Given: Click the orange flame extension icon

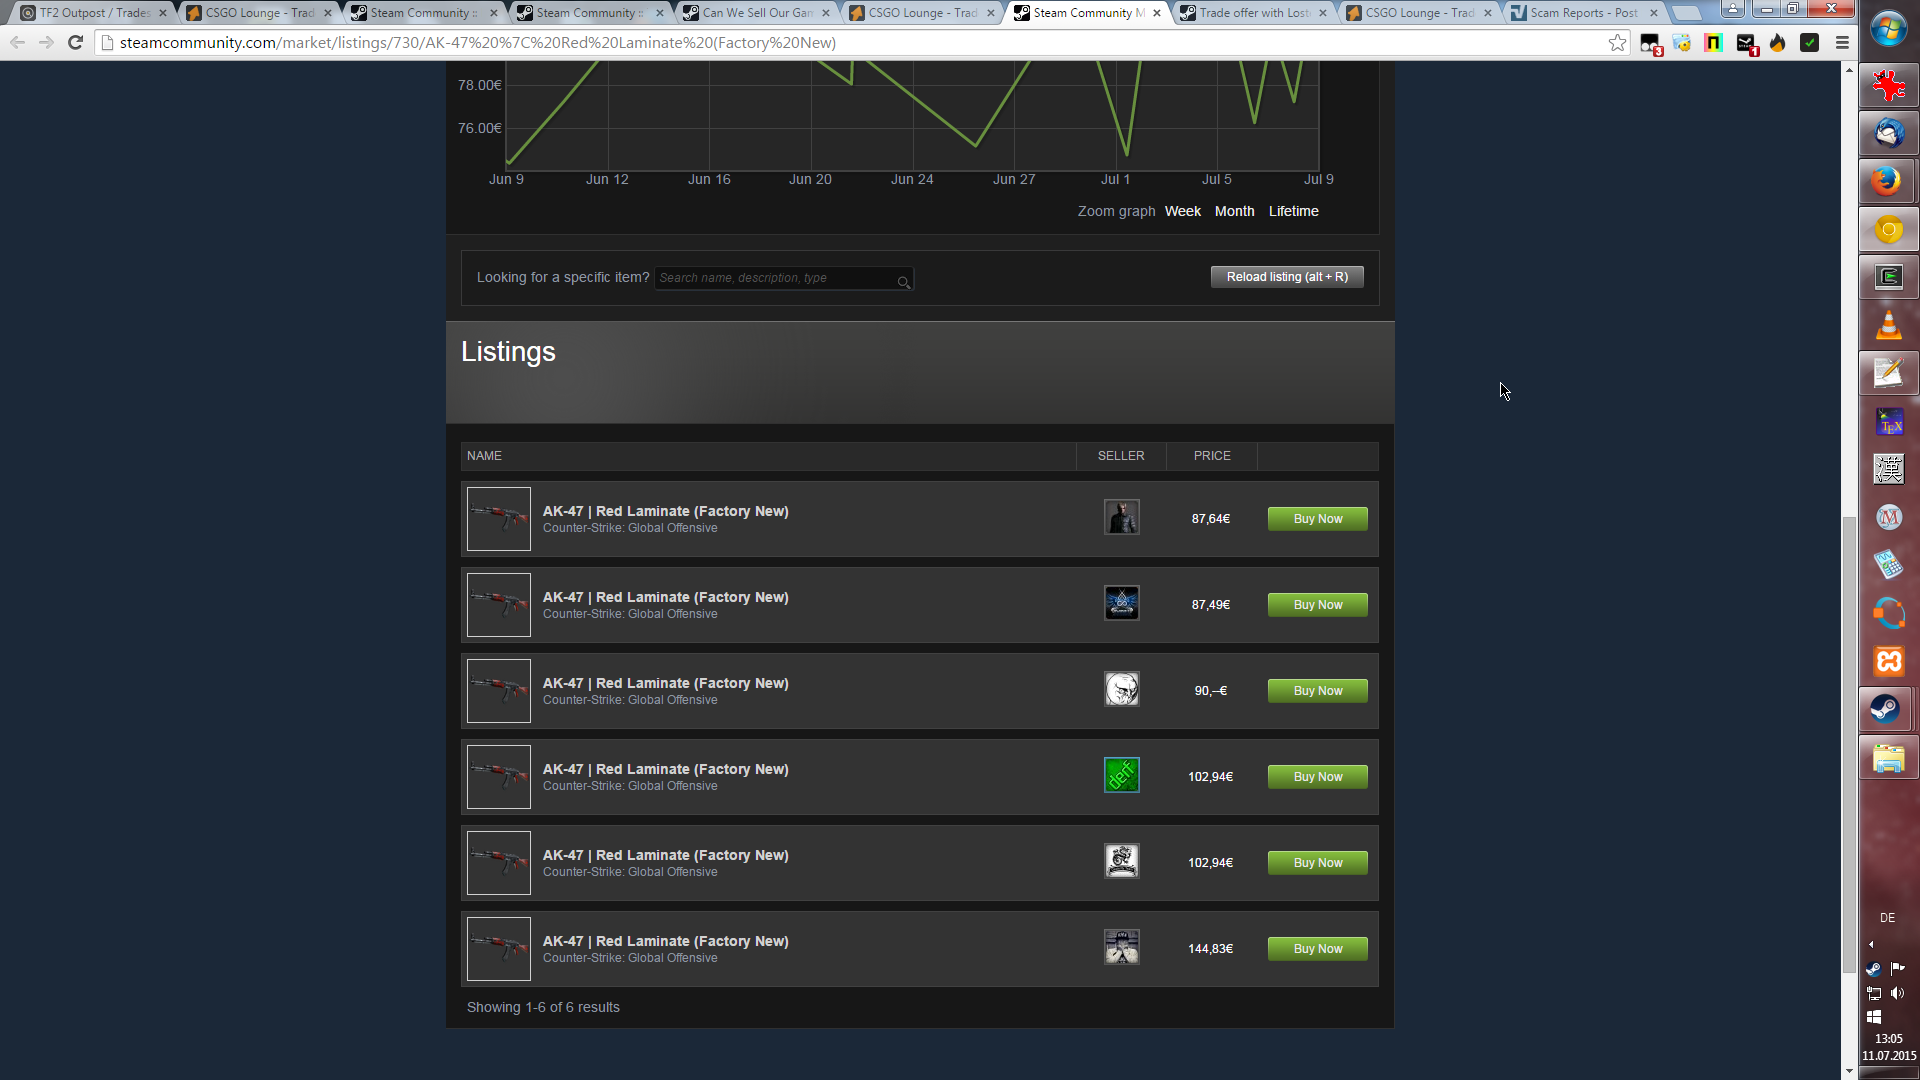Looking at the screenshot, I should 1778,43.
